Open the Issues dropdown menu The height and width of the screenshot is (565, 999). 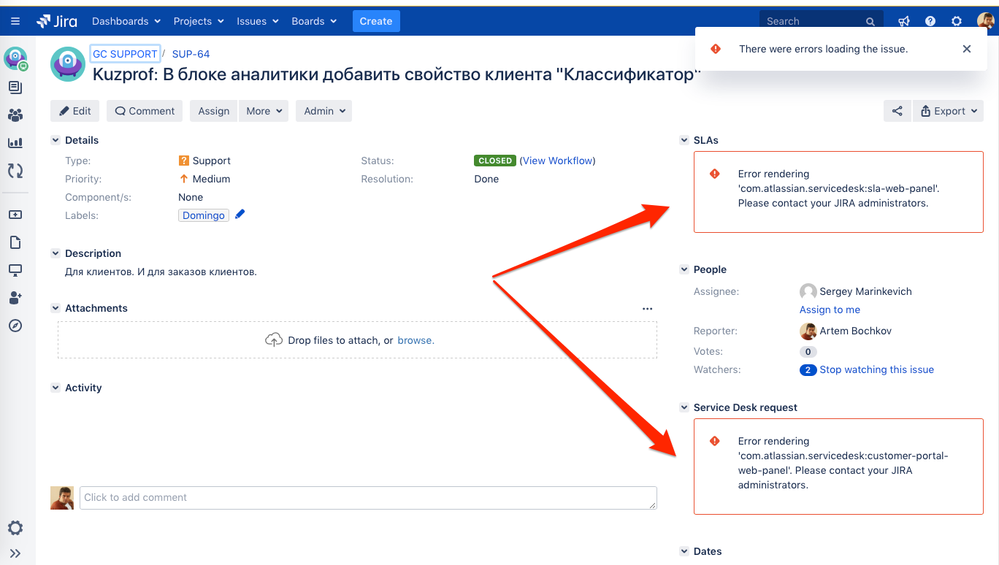pyautogui.click(x=257, y=21)
